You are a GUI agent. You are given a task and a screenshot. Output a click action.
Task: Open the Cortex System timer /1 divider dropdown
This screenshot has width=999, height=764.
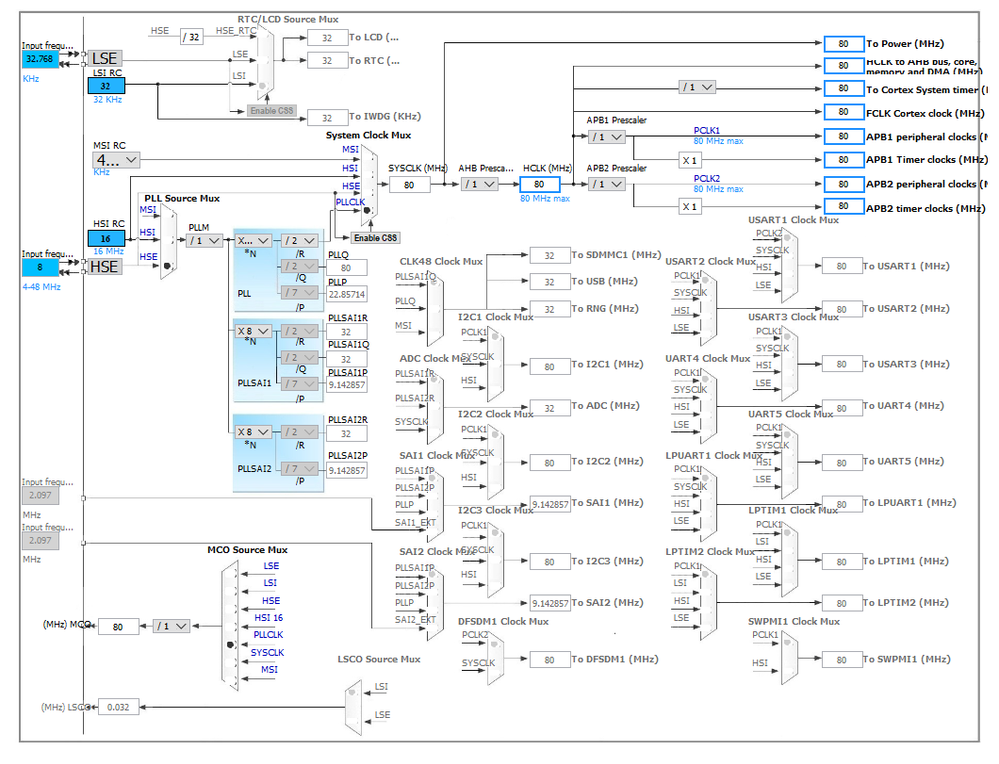click(x=698, y=87)
